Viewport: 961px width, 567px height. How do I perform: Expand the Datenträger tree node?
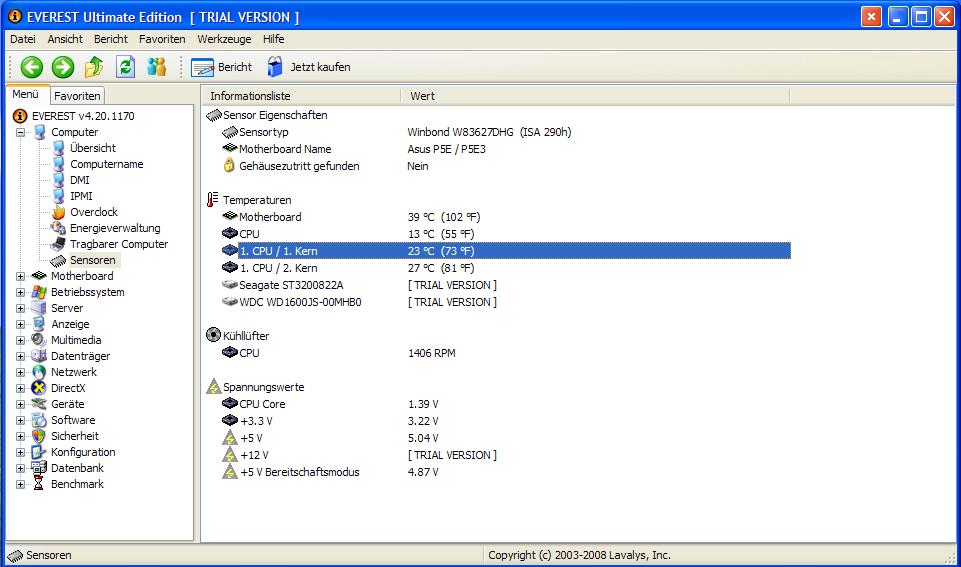tap(21, 356)
